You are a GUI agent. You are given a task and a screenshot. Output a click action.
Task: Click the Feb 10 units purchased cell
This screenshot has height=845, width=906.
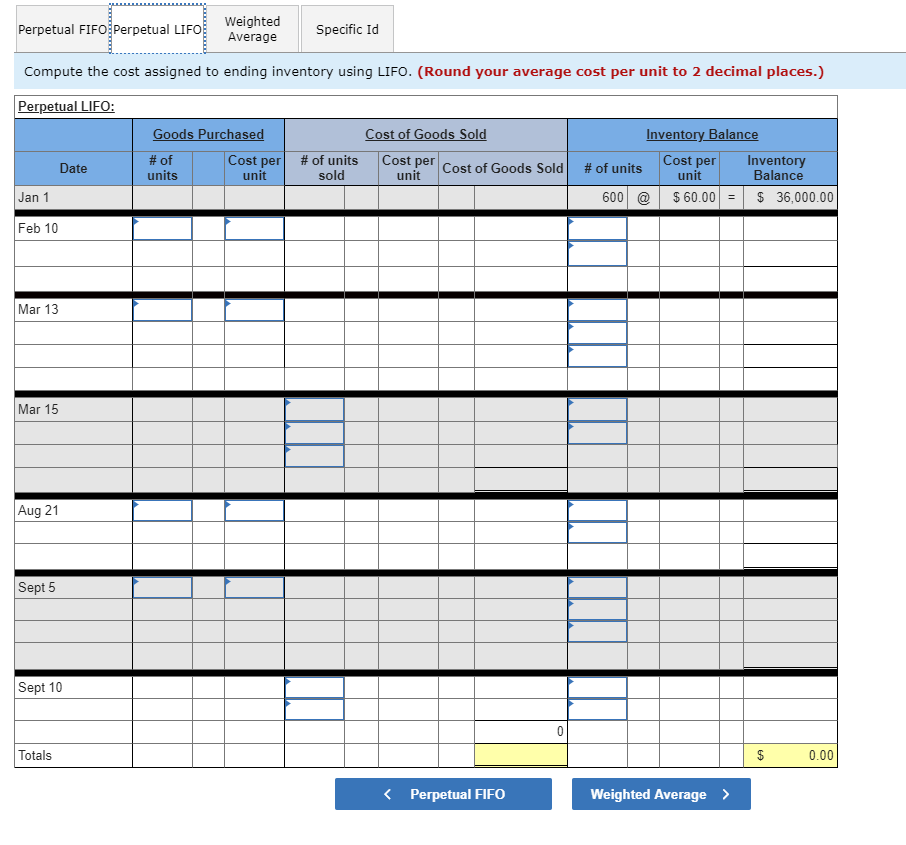[163, 228]
